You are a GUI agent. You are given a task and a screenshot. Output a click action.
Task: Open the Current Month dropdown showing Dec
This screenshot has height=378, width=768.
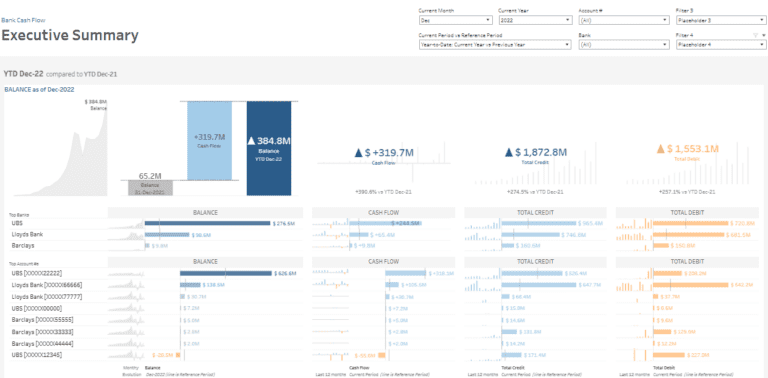[456, 20]
